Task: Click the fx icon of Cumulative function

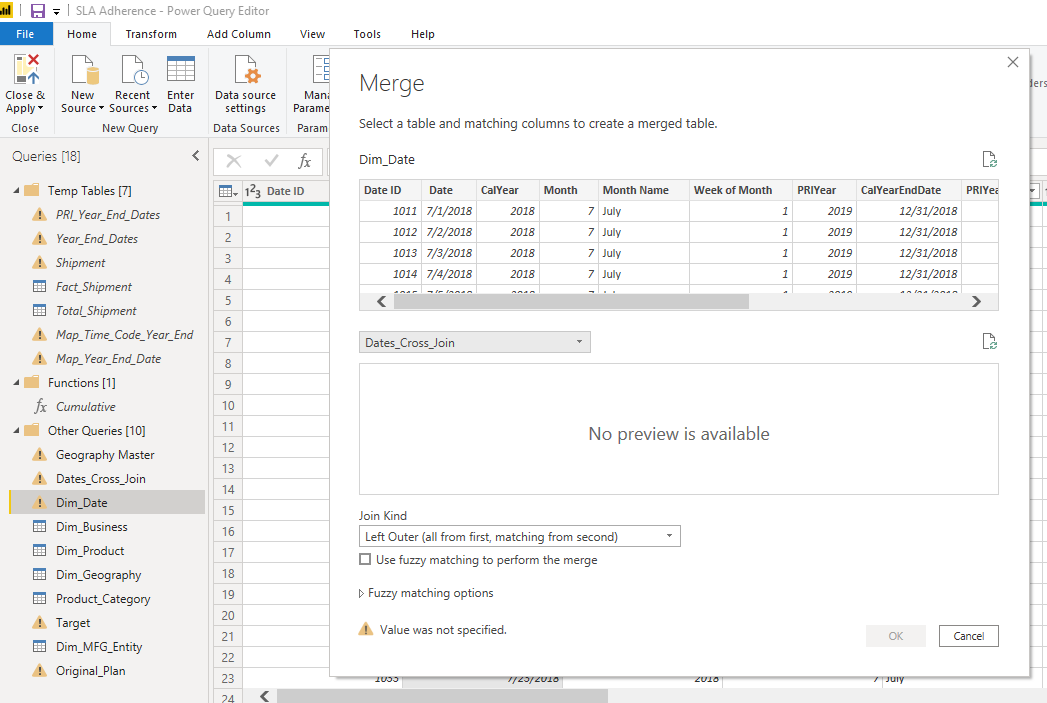Action: 40,407
